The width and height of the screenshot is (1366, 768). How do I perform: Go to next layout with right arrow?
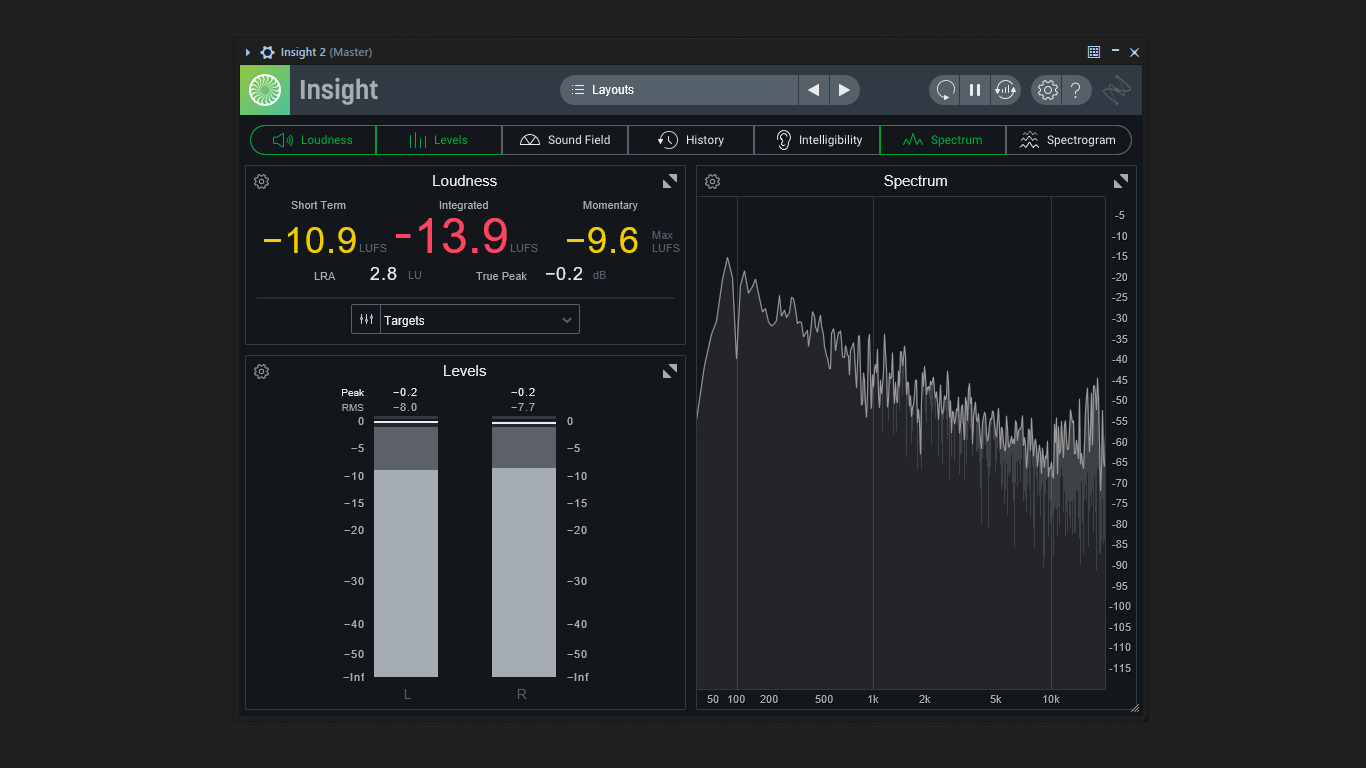coord(844,90)
